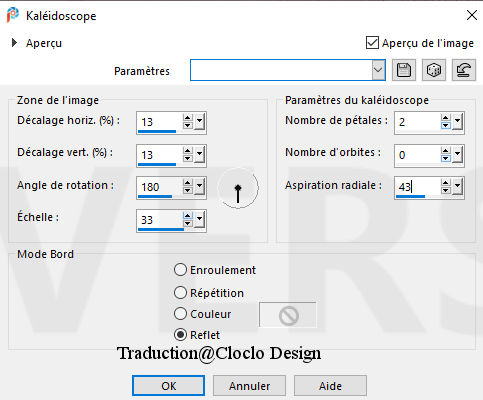Increase Décalage horiz. with the up spinner arrow
Image resolution: width=483 pixels, height=400 pixels.
point(188,118)
